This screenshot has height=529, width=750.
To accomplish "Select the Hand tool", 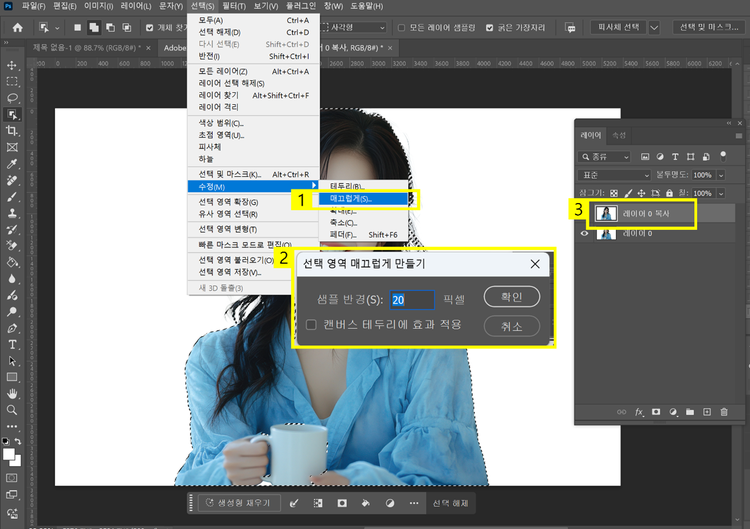I will click(x=12, y=394).
